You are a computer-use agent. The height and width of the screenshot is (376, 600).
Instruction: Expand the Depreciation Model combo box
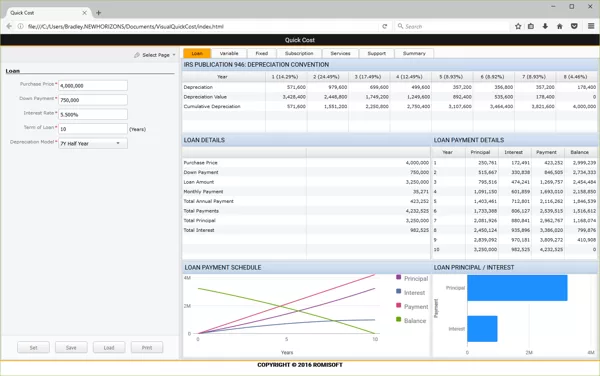tap(93, 143)
